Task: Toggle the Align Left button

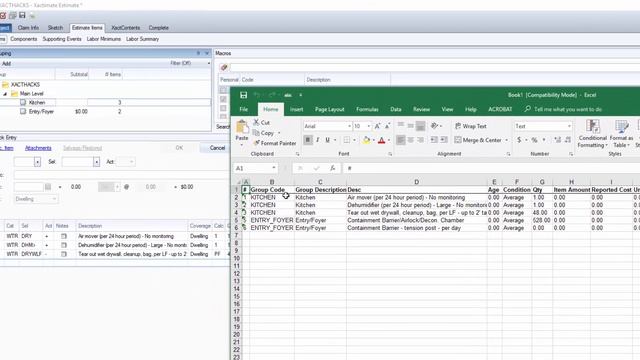Action: pyautogui.click(x=401, y=140)
